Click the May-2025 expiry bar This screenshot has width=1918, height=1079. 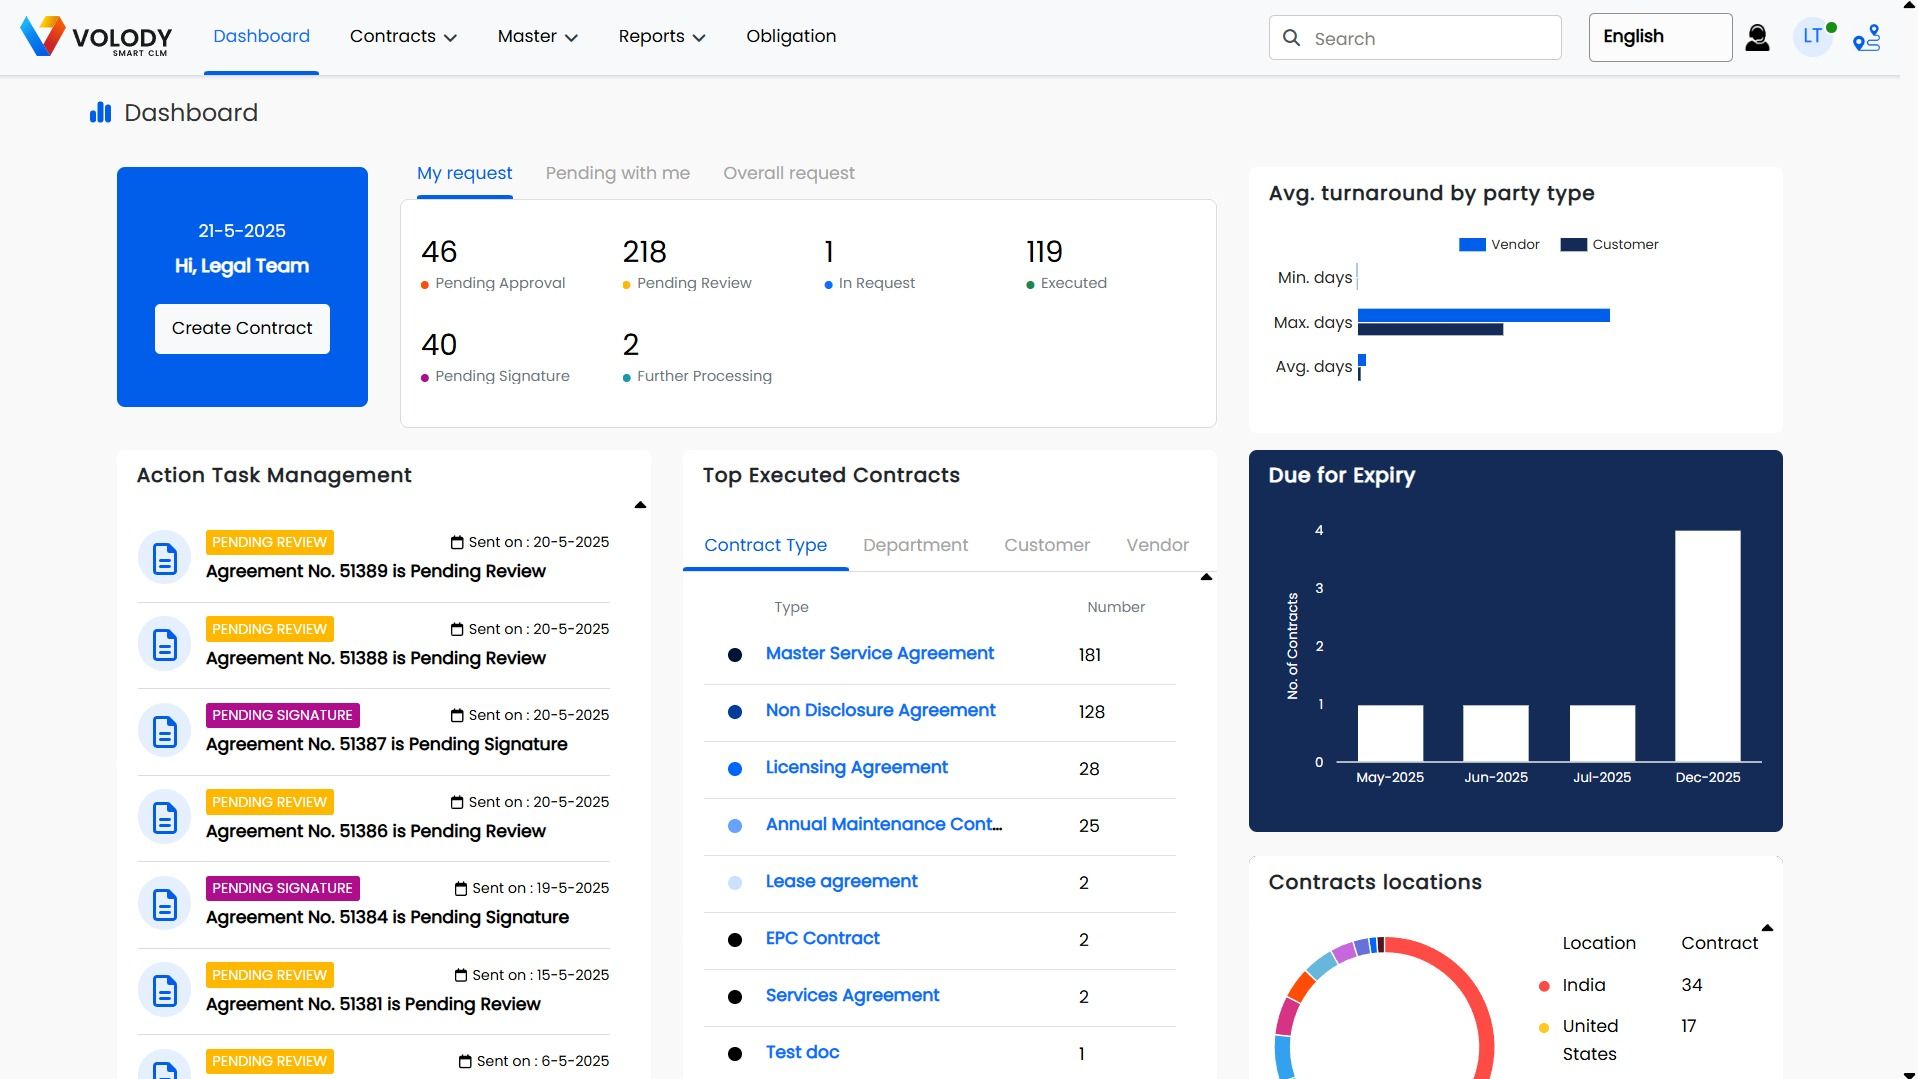(1390, 734)
